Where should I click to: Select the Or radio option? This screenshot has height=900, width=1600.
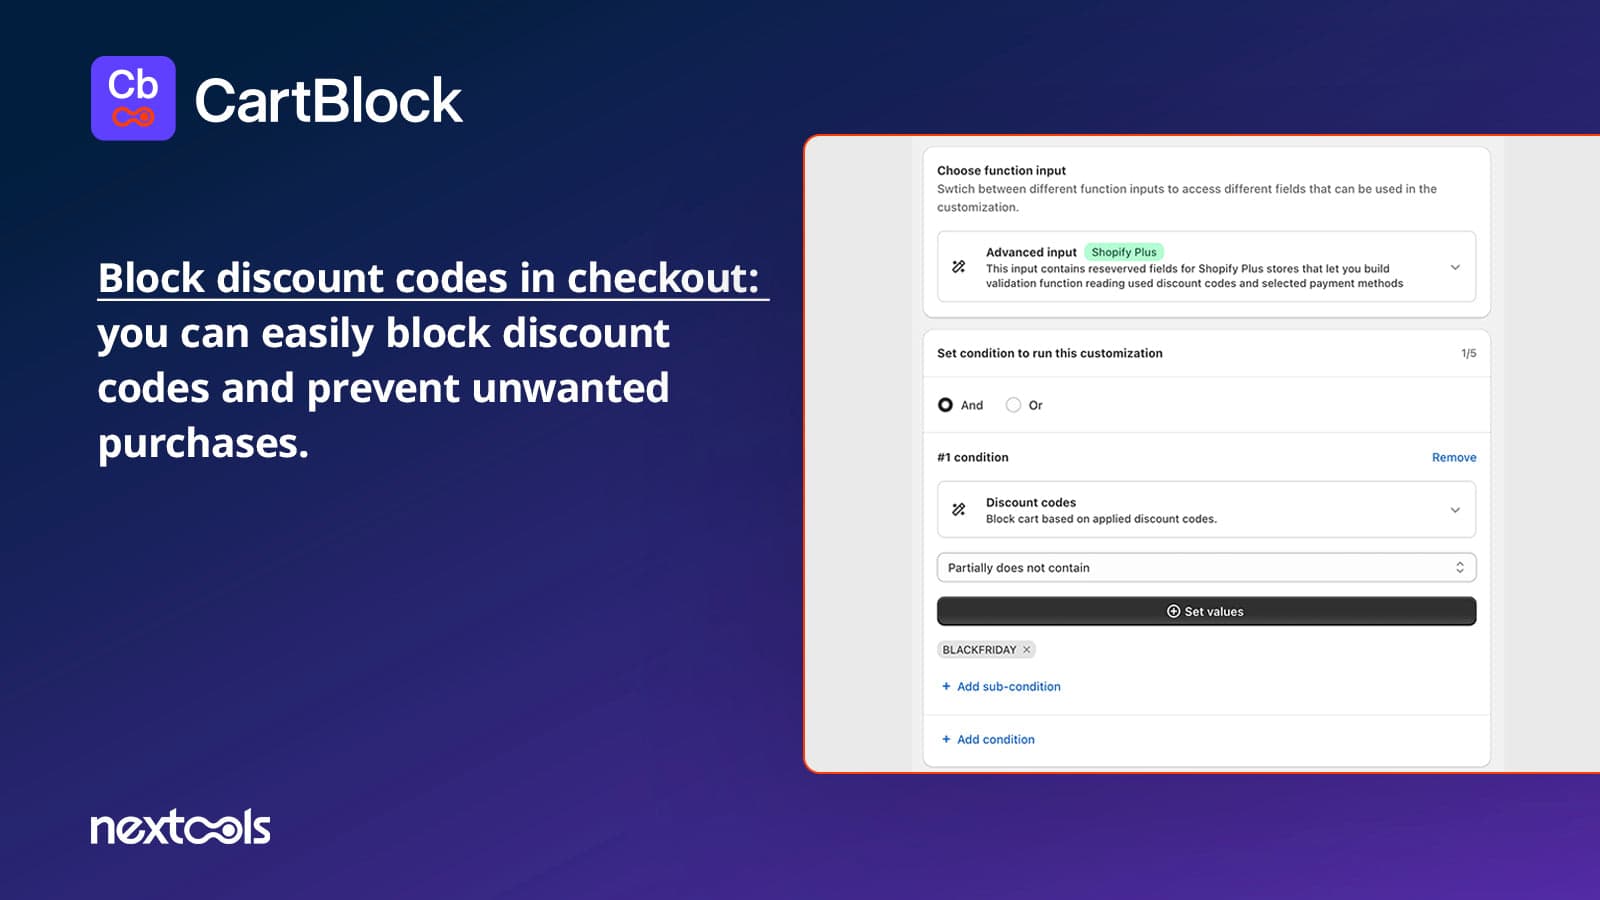[1013, 405]
